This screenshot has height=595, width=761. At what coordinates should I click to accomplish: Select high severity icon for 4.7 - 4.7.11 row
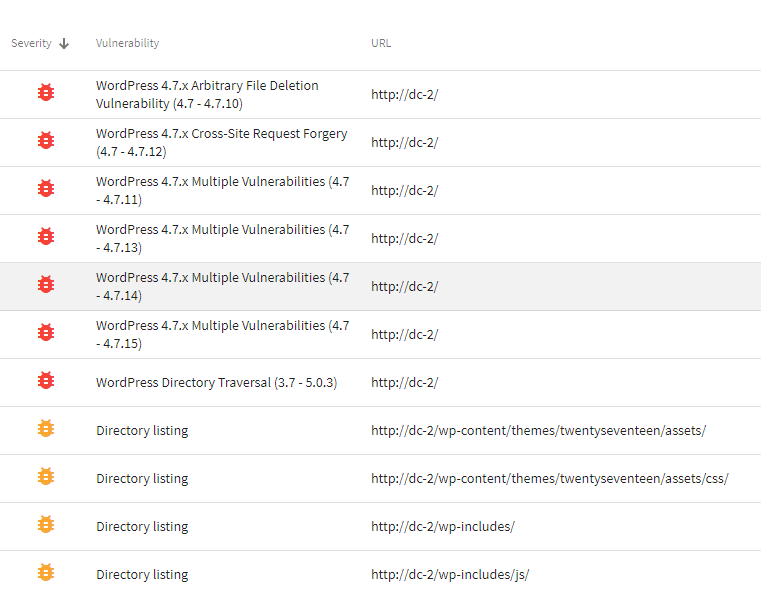click(x=45, y=188)
